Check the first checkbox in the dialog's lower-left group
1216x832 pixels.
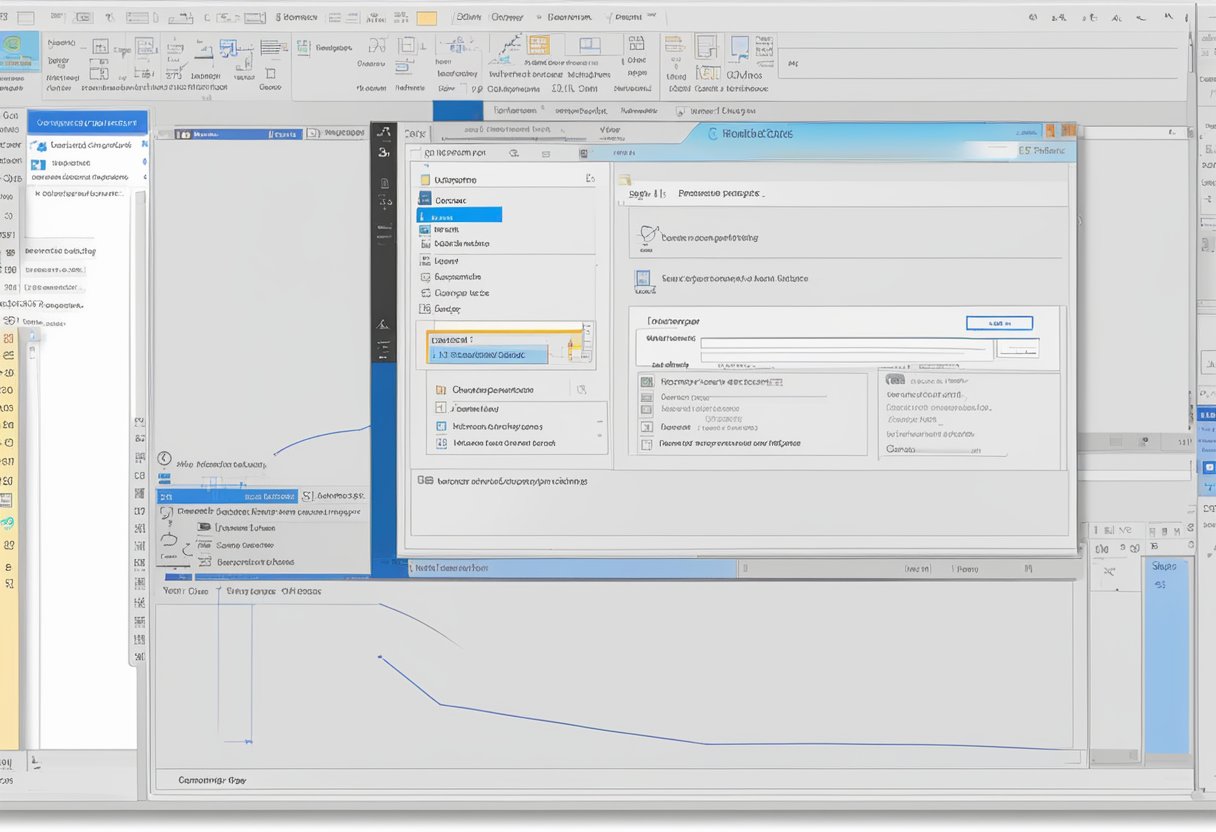click(x=648, y=381)
